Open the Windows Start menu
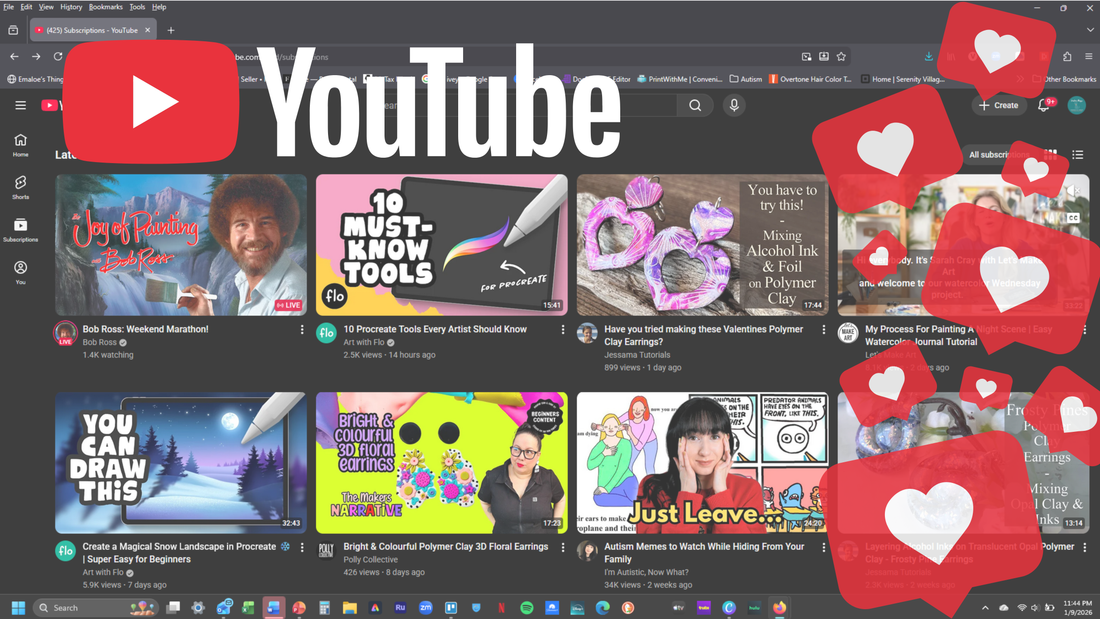This screenshot has height=619, width=1100. tap(18, 608)
